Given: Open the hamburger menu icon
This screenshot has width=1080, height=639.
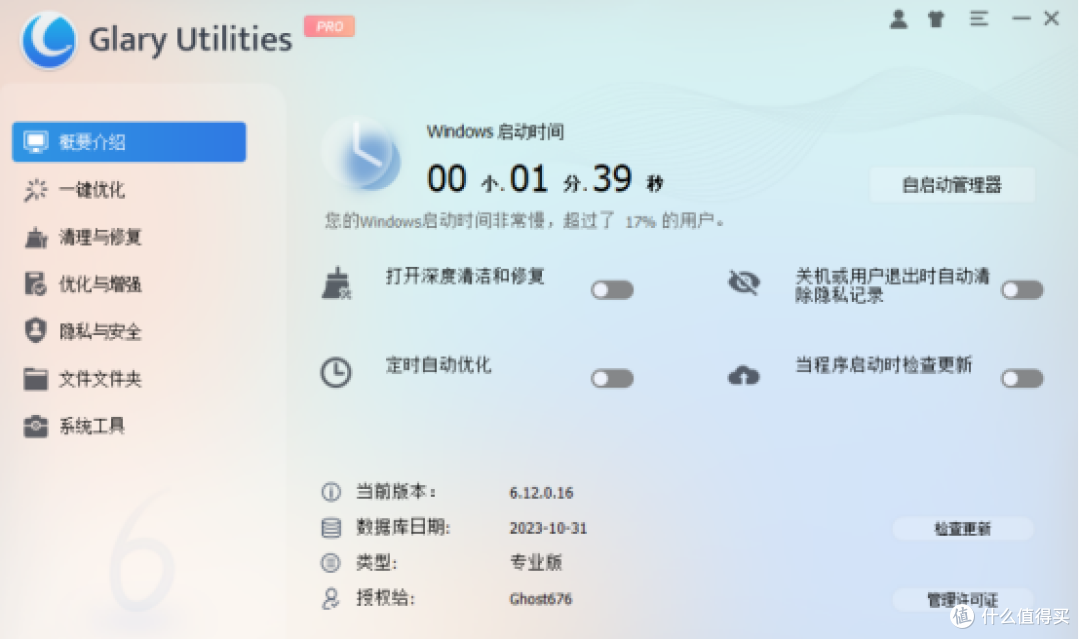Looking at the screenshot, I should pyautogui.click(x=979, y=19).
